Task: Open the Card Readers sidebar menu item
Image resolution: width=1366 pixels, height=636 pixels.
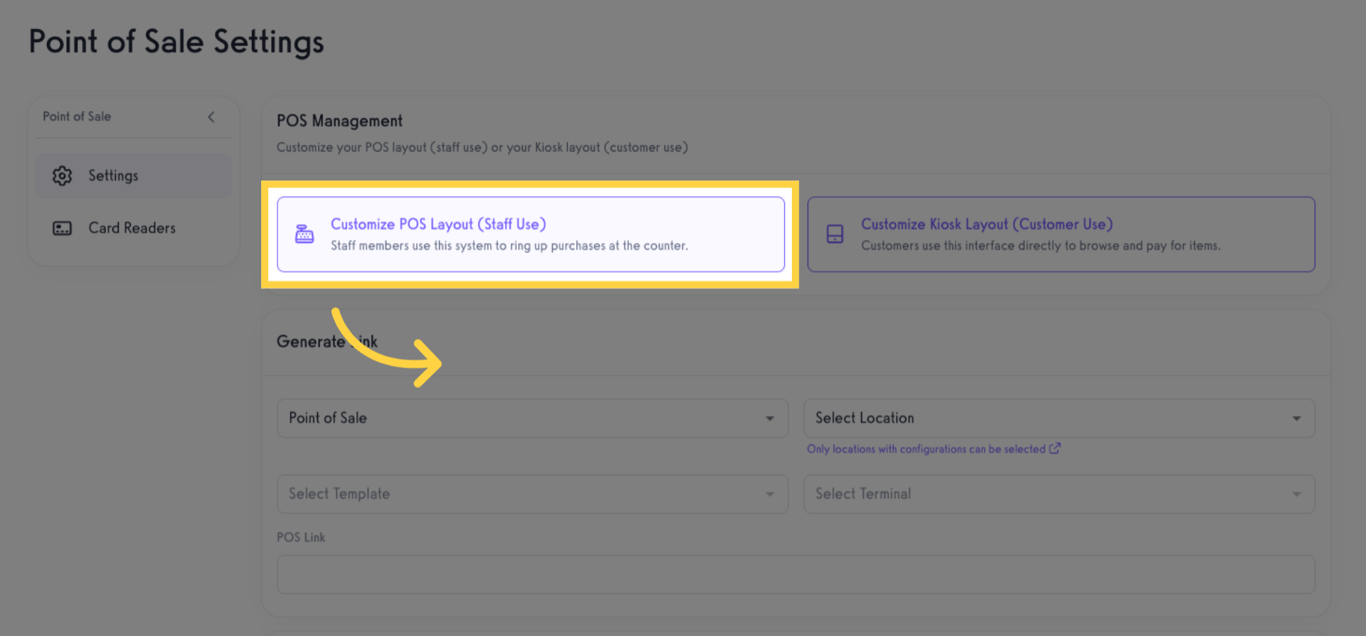Action: 132,228
